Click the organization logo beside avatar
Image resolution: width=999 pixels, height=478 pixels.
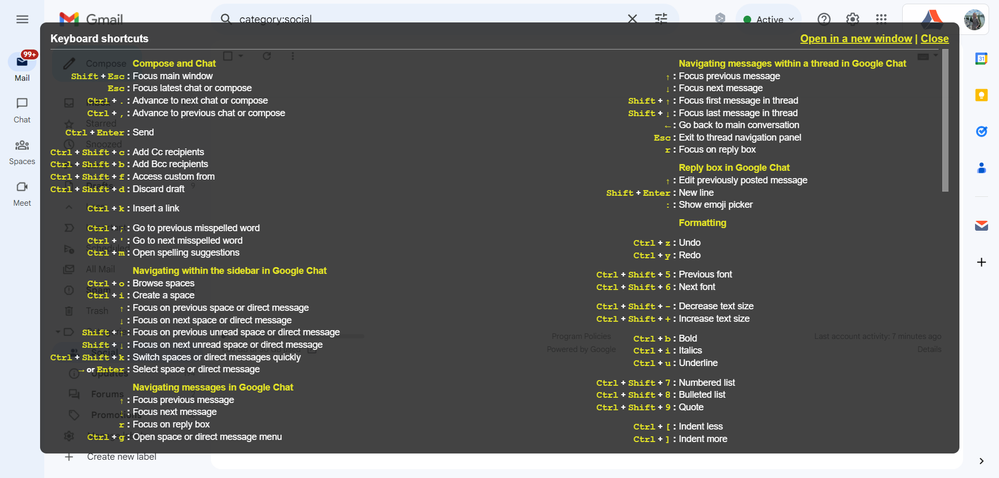point(931,19)
